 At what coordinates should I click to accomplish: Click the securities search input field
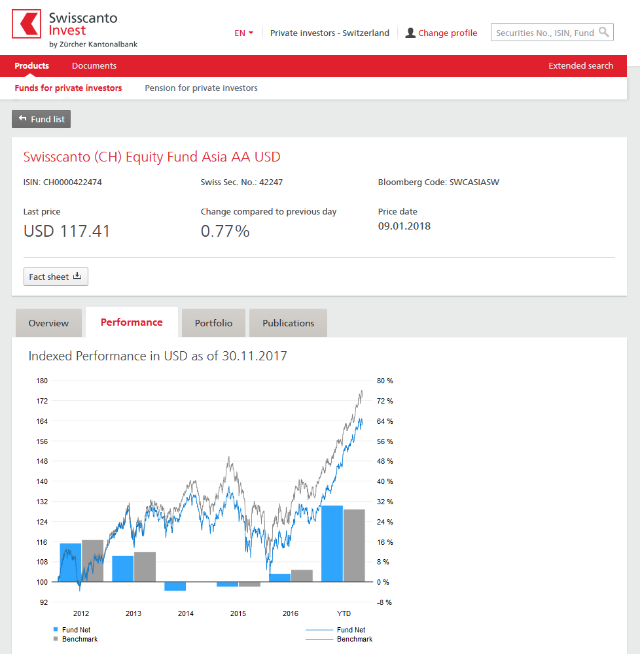(545, 33)
